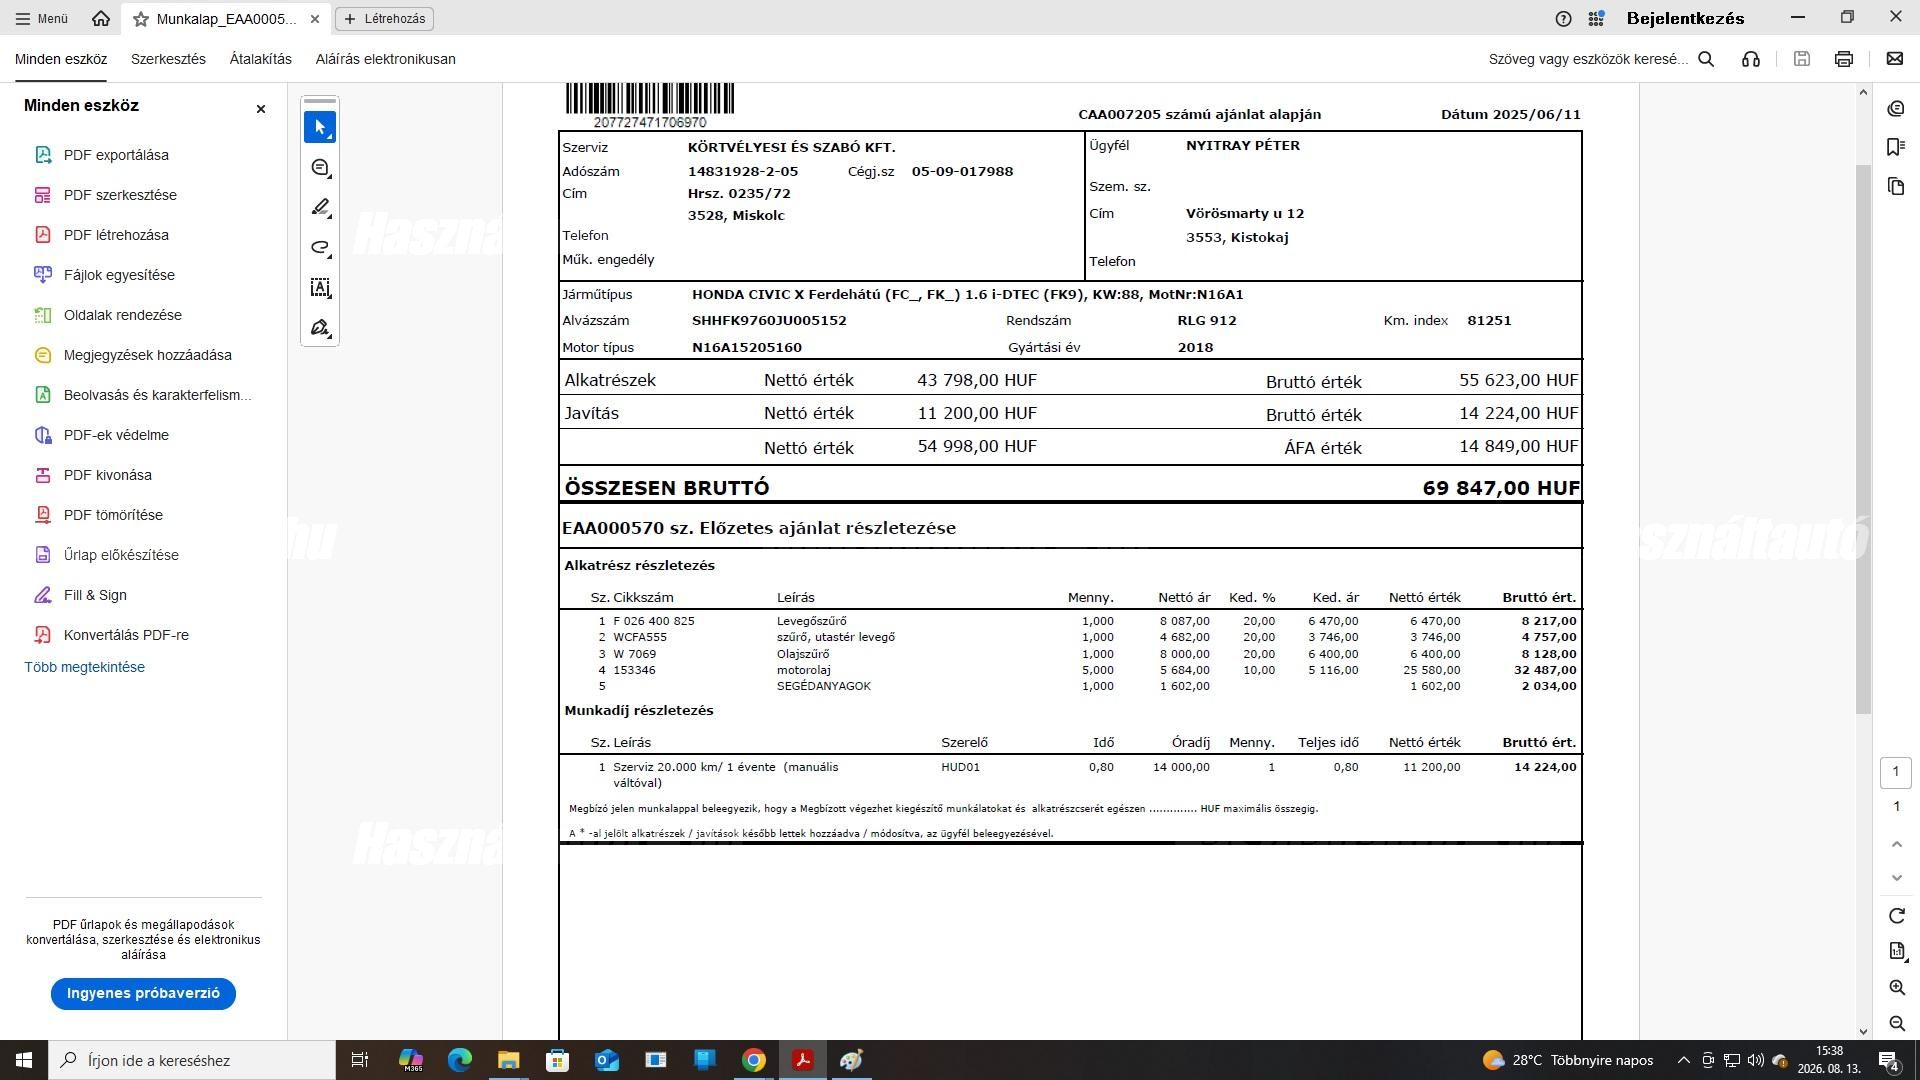Open the Menü hamburger menu
Viewport: 1920px width, 1080px height.
pos(42,18)
